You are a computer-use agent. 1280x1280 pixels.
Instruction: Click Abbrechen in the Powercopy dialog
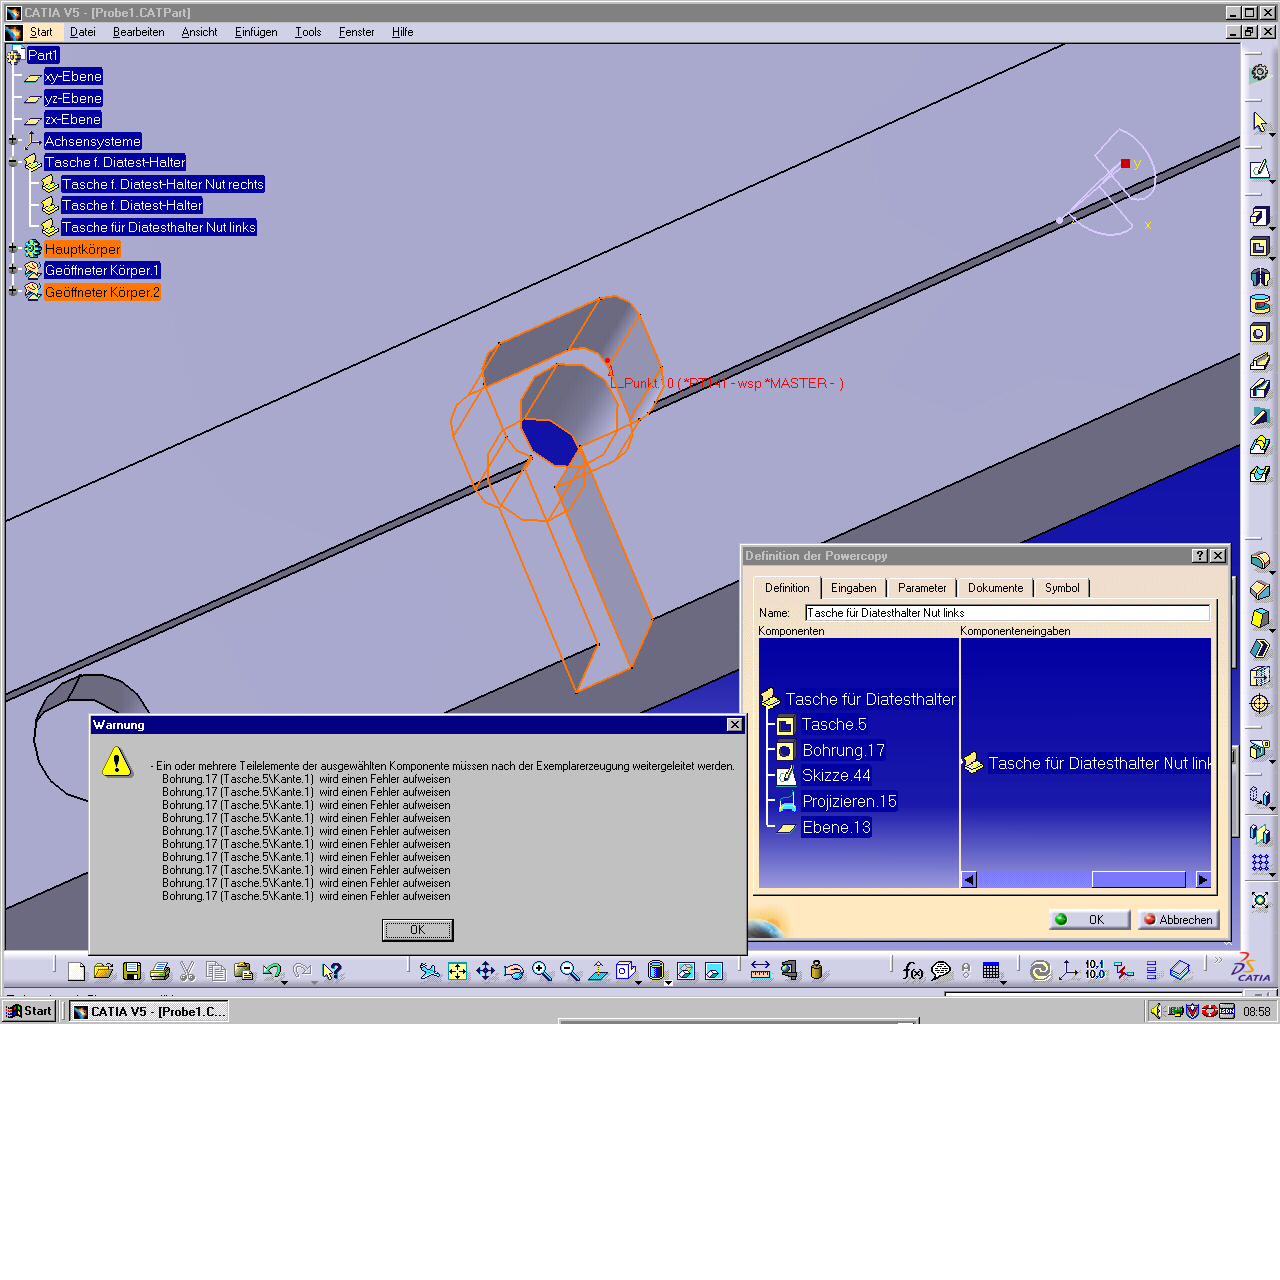1178,919
